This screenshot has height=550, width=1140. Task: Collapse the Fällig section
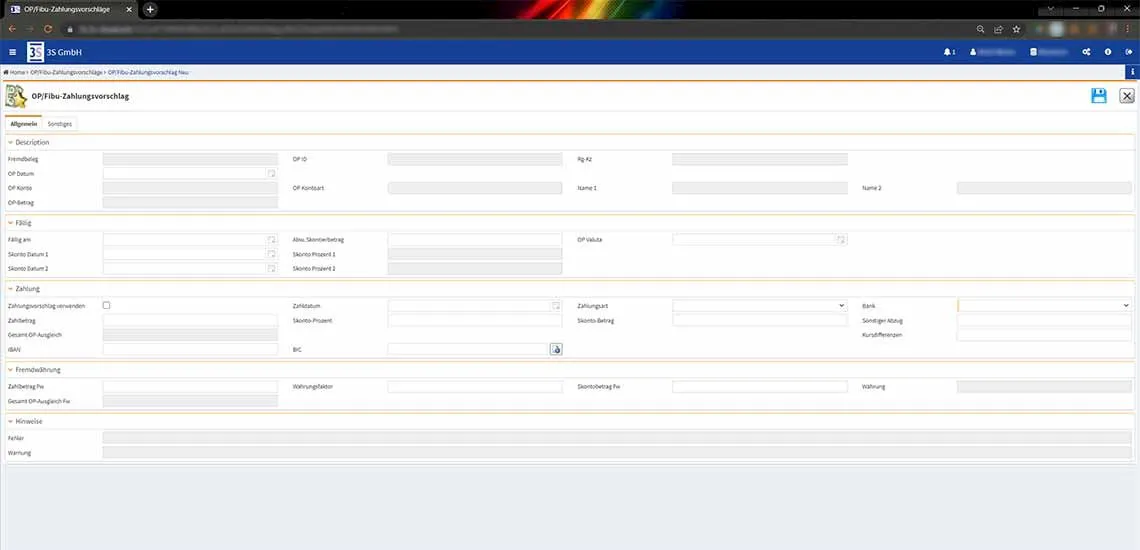(10, 223)
